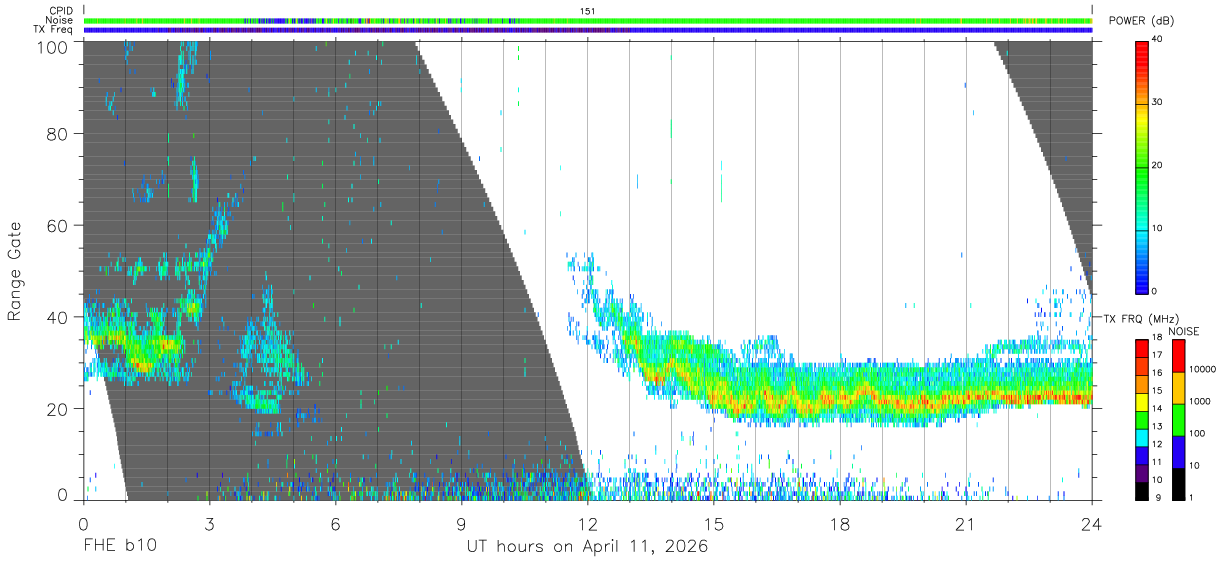
Task: Click the CPID value '151'
Action: tap(588, 11)
